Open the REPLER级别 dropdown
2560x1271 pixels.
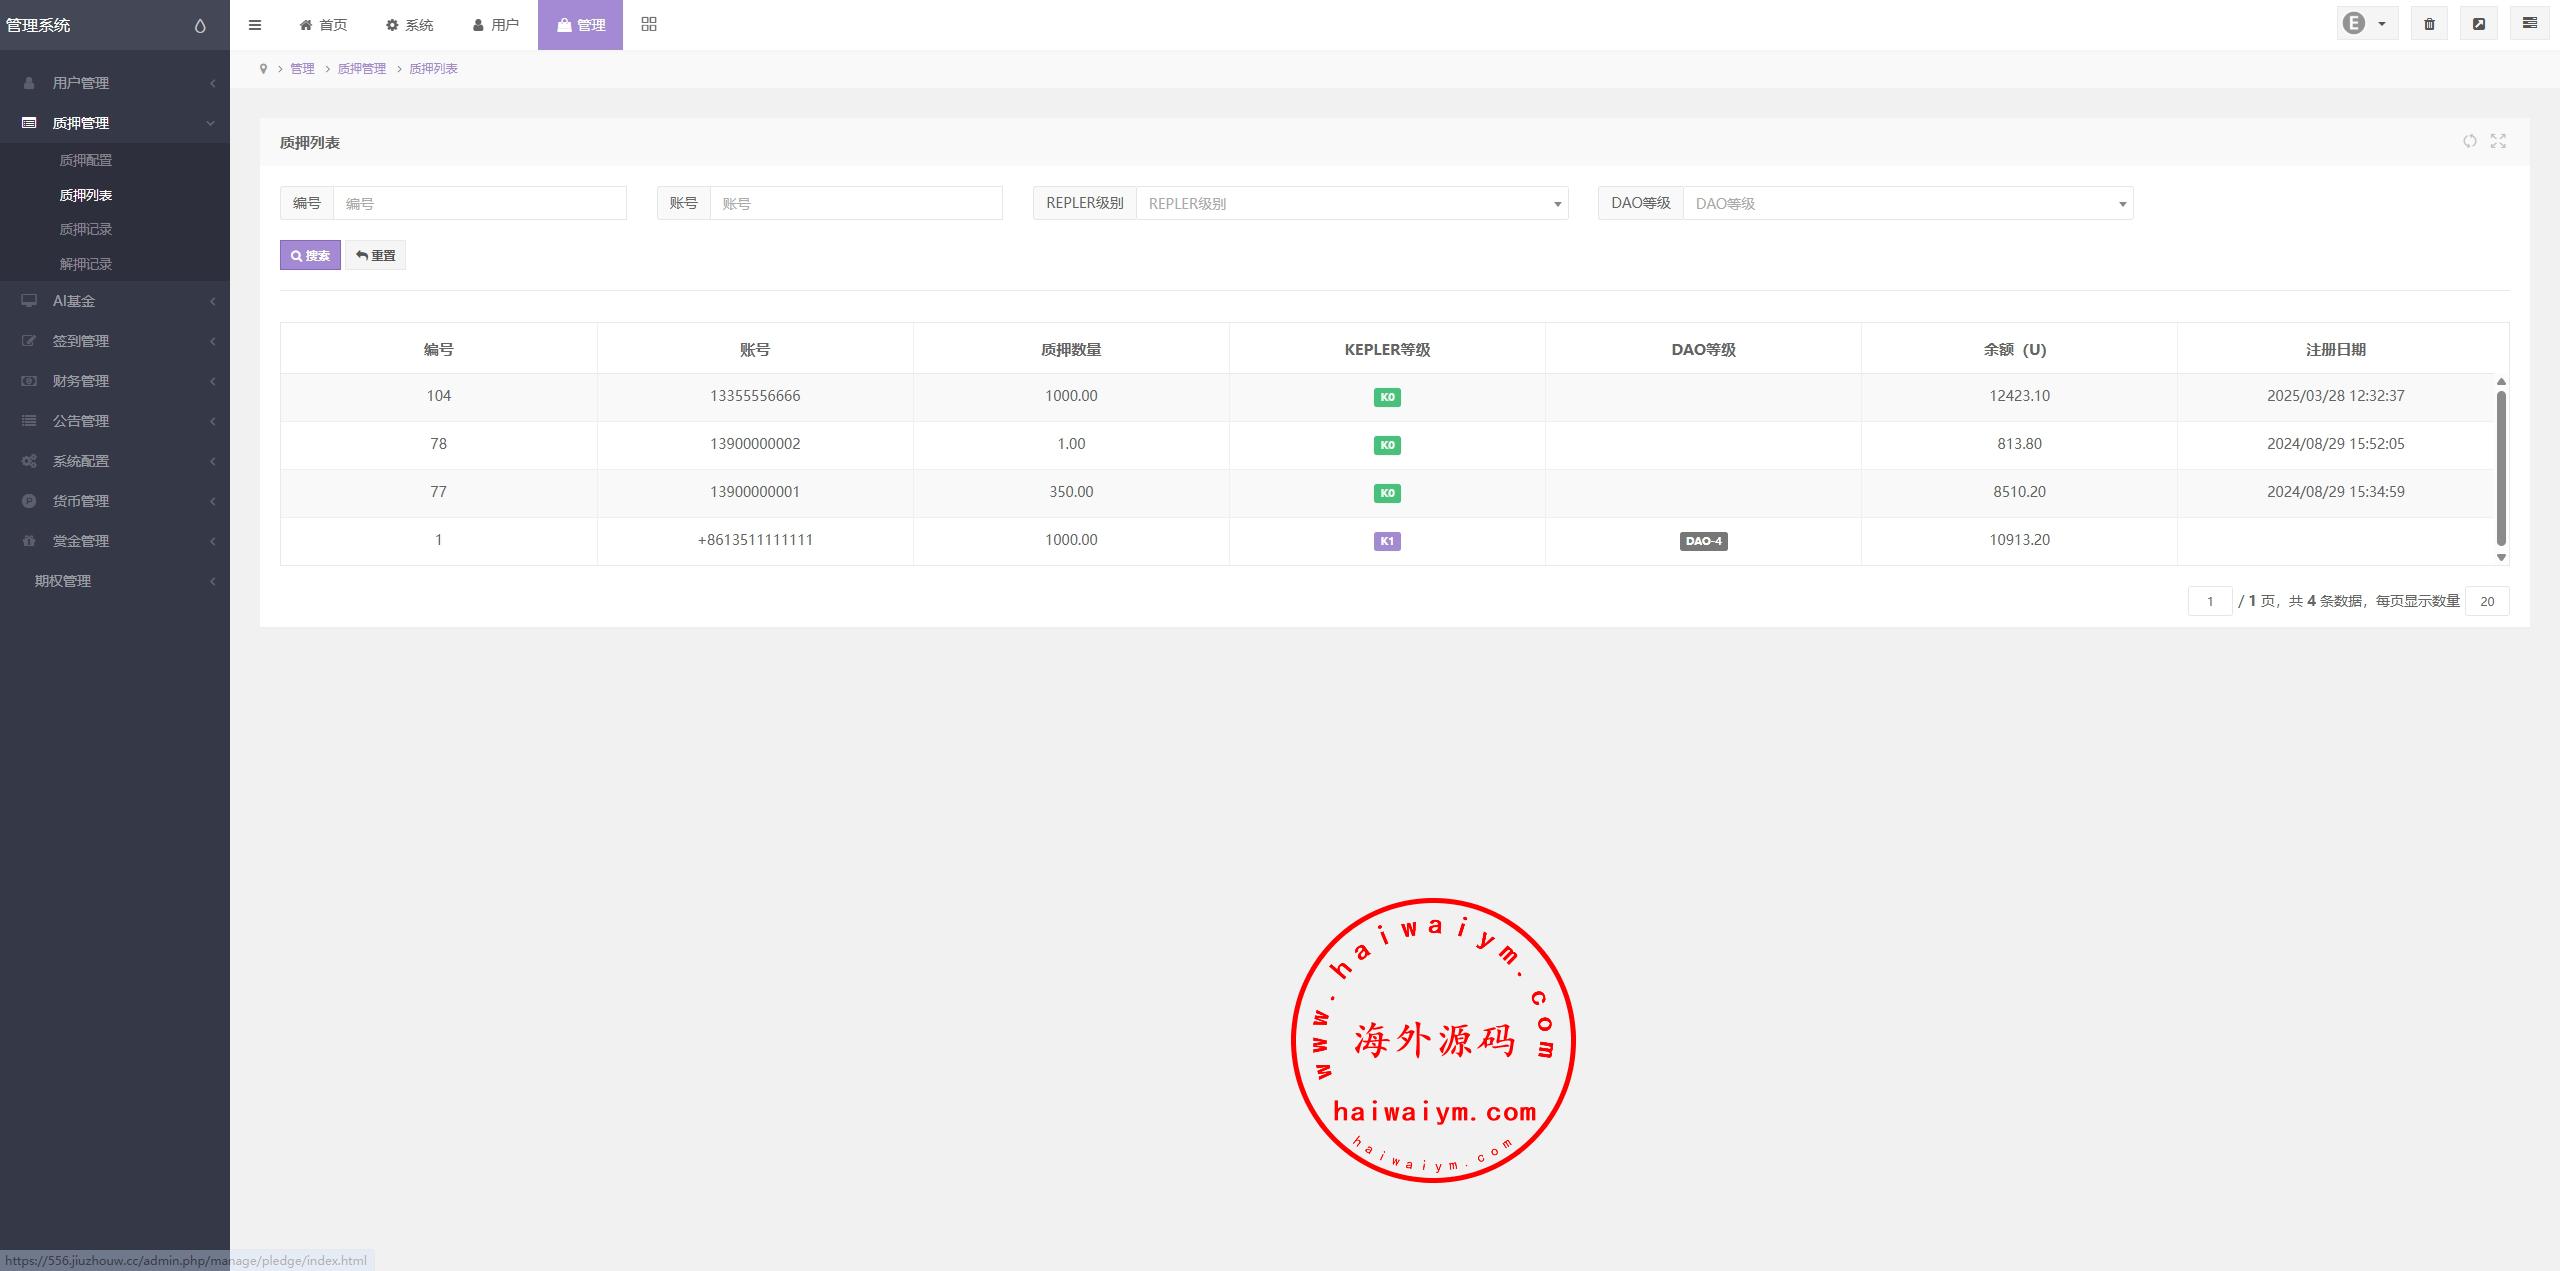click(1351, 204)
